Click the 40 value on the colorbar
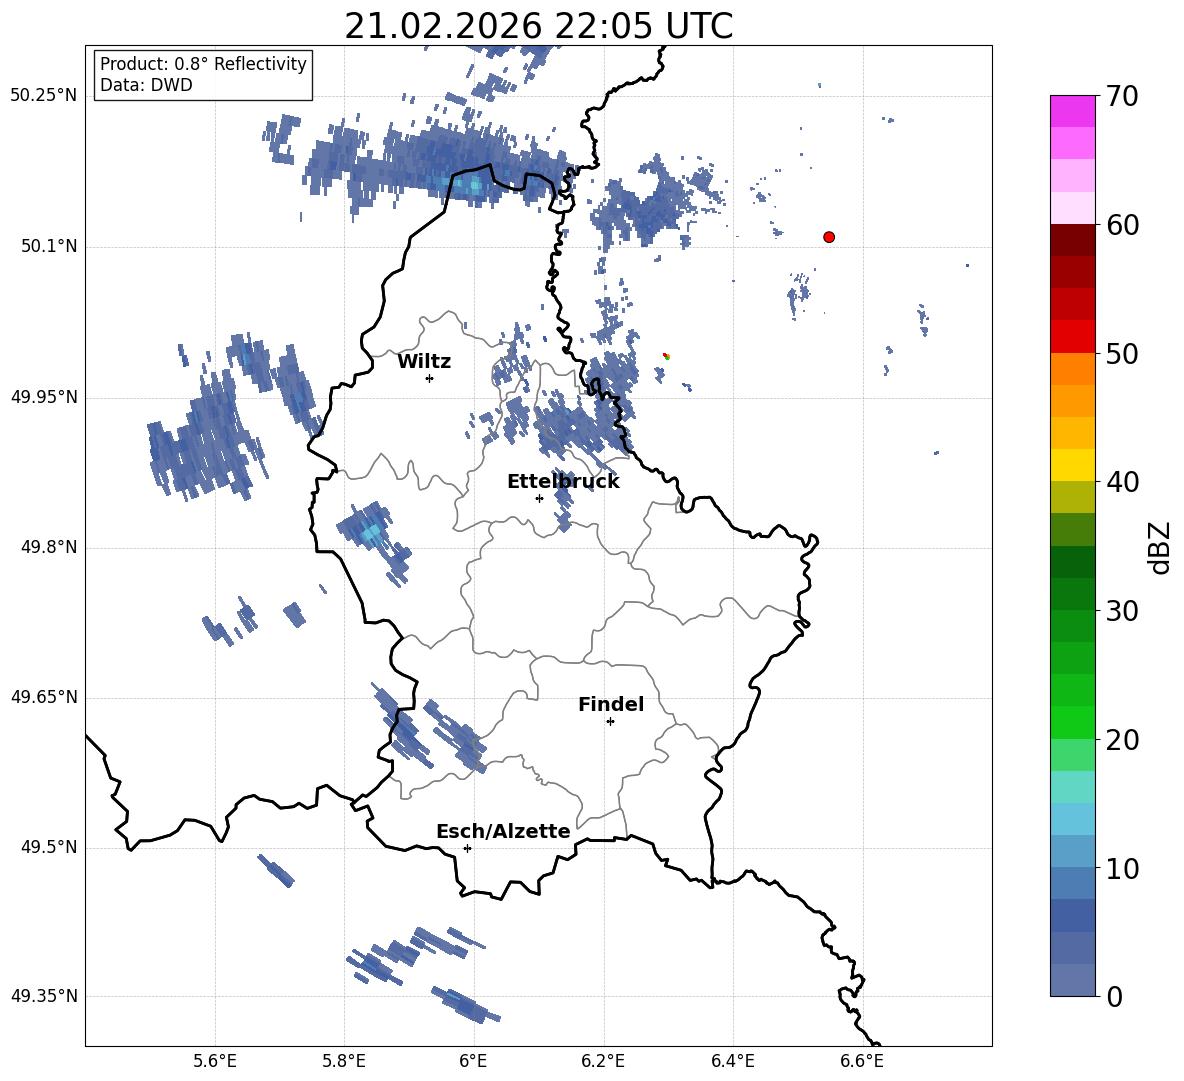 point(1122,482)
